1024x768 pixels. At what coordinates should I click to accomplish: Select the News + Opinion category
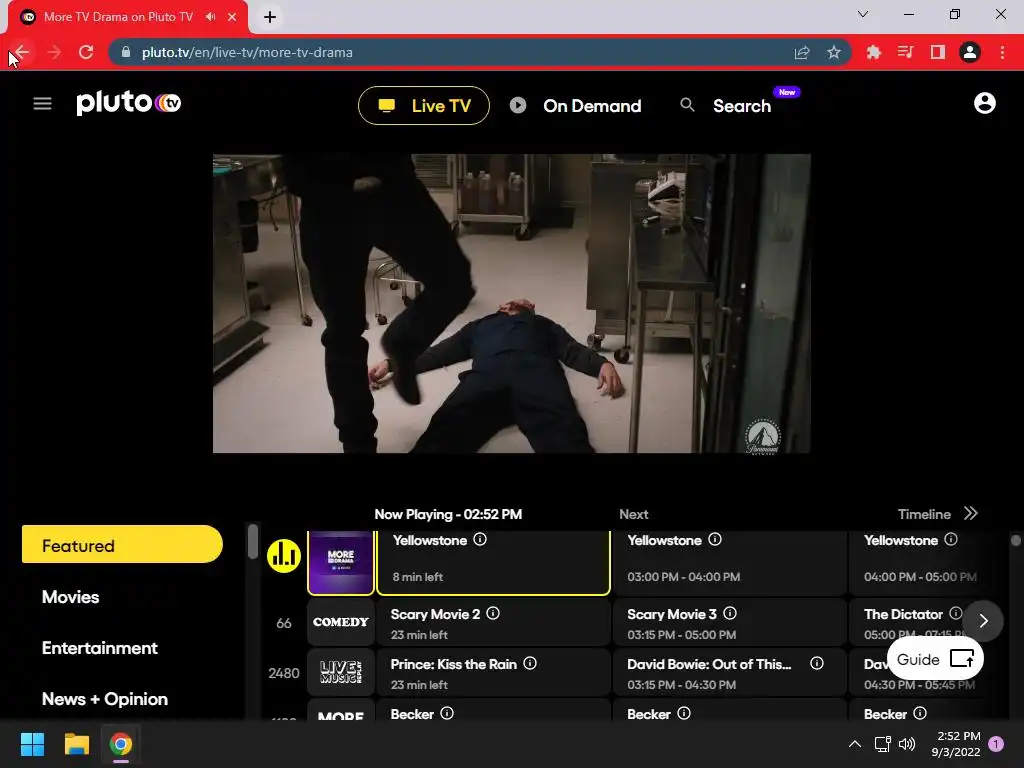(104, 699)
